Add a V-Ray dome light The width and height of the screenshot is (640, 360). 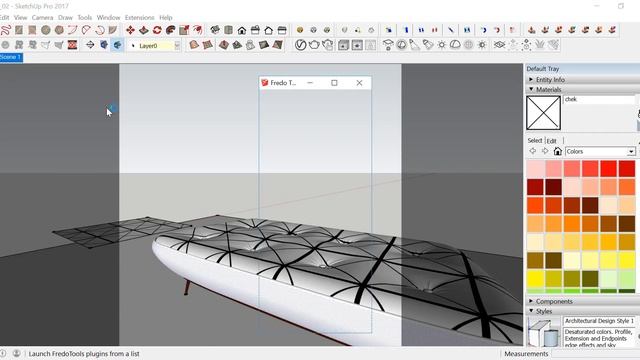[x=455, y=45]
